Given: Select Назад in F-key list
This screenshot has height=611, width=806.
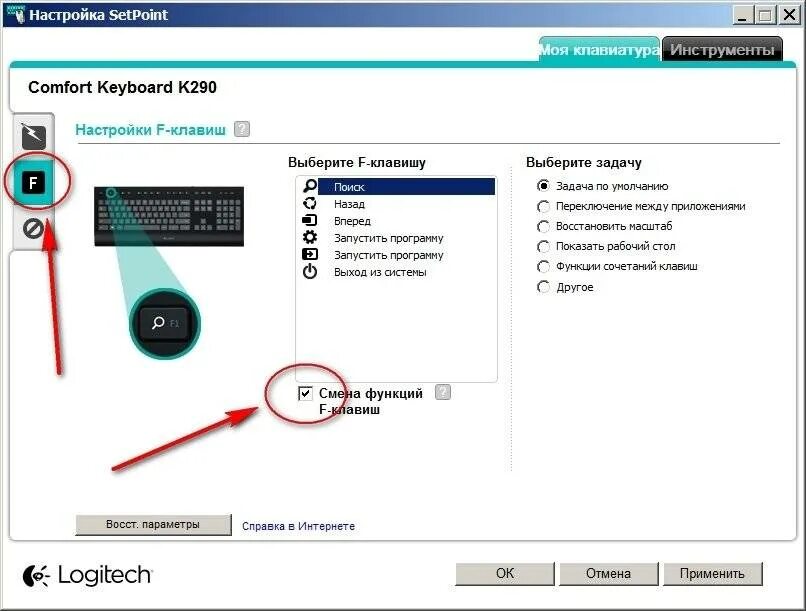Looking at the screenshot, I should (350, 204).
